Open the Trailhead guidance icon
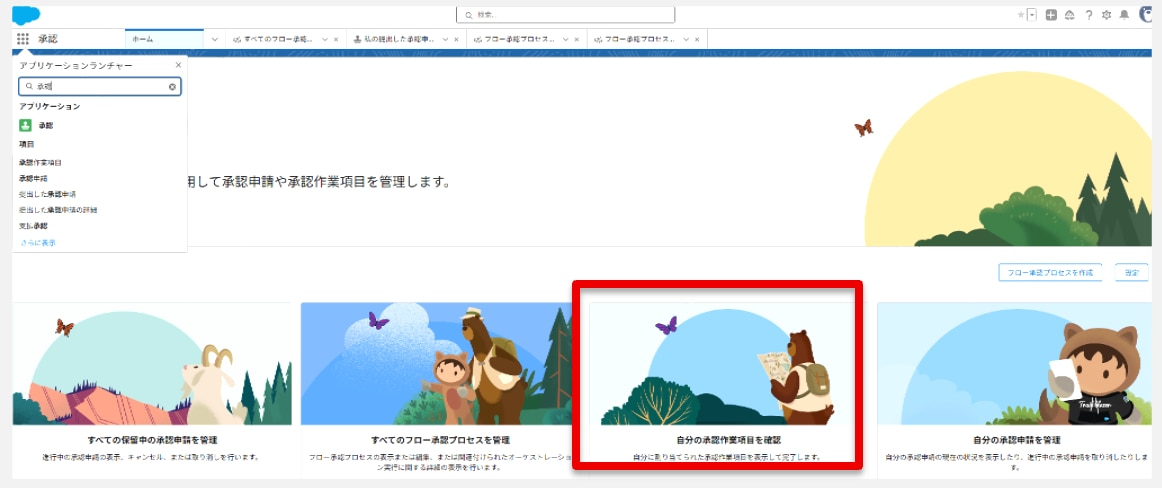1162x488 pixels. click(x=1070, y=15)
